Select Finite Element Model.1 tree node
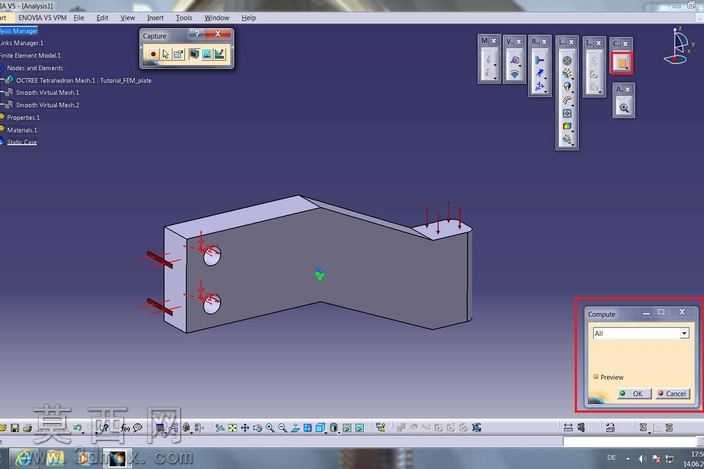Image resolution: width=704 pixels, height=469 pixels. point(31,56)
